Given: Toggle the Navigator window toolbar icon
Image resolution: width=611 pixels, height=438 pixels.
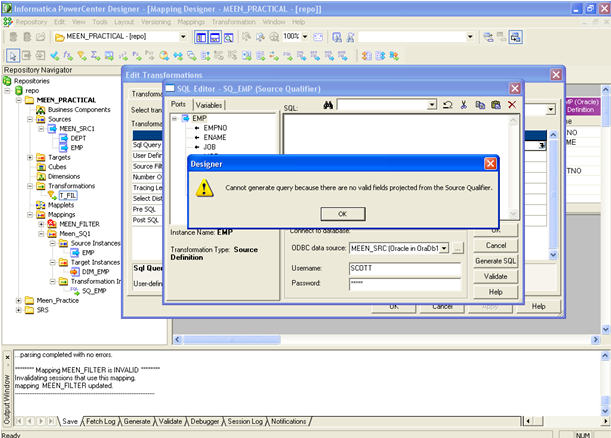Looking at the screenshot, I should point(201,37).
